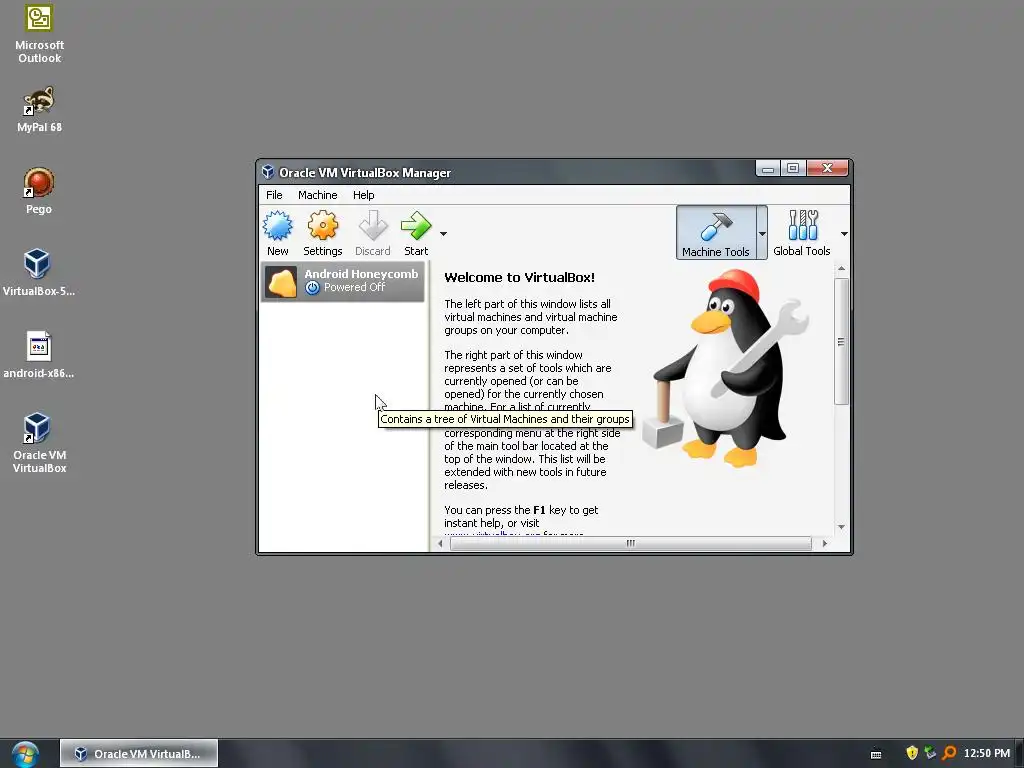This screenshot has height=768, width=1024.
Task: Select Microsoft Outlook desktop icon
Action: (39, 34)
